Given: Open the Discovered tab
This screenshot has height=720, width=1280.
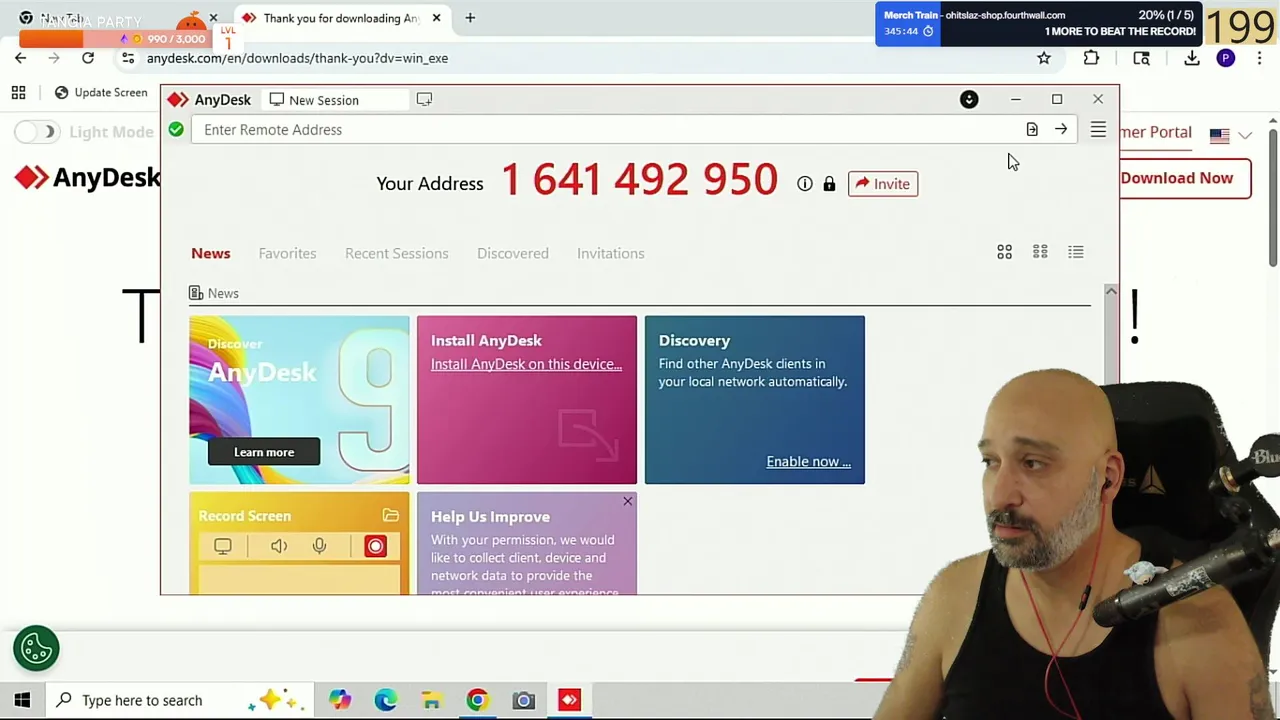Looking at the screenshot, I should (x=513, y=253).
